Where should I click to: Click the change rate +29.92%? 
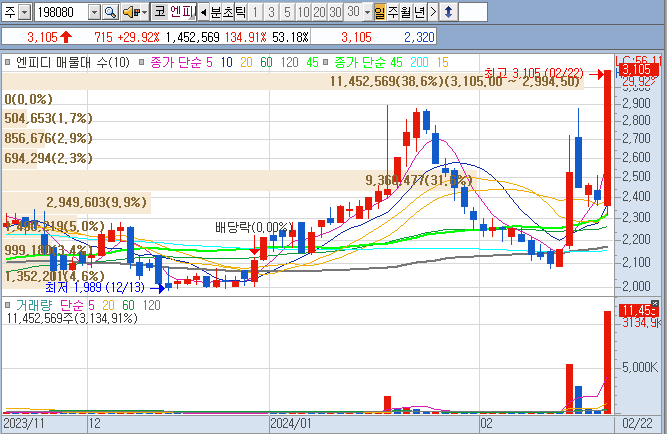tap(138, 37)
